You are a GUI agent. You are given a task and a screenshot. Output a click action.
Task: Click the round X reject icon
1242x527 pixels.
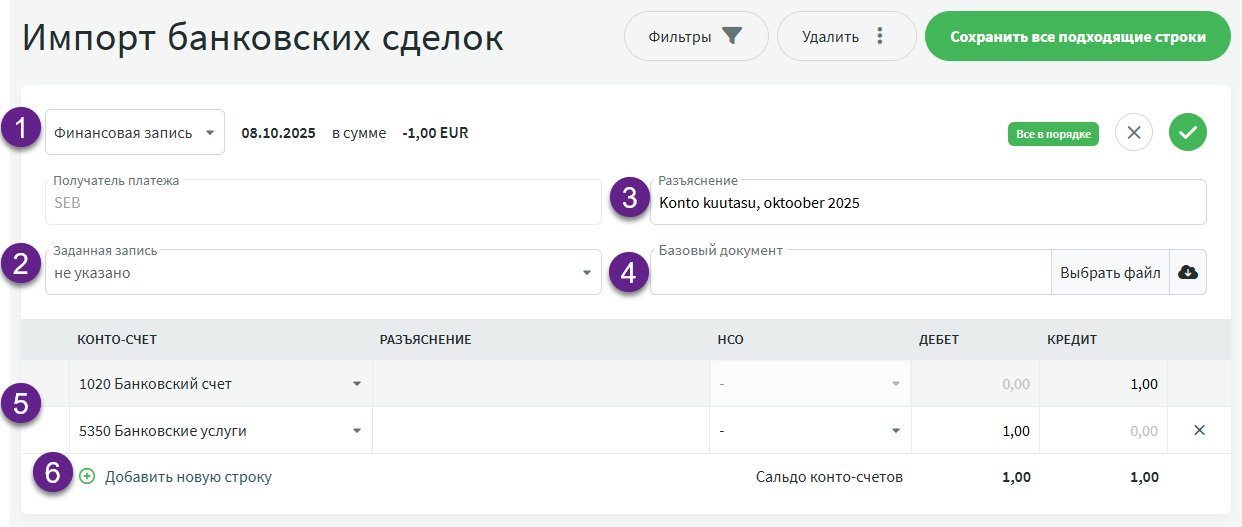pyautogui.click(x=1133, y=133)
